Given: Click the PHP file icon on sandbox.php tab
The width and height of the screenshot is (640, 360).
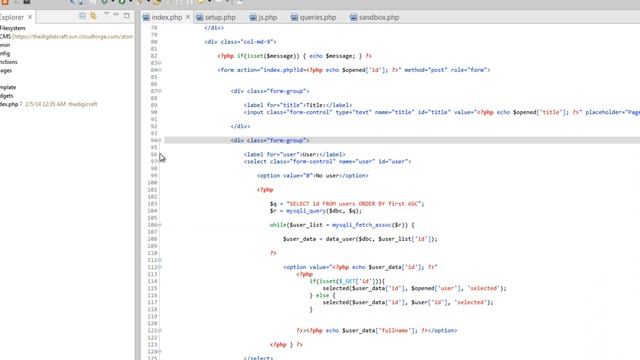Looking at the screenshot, I should [x=353, y=18].
